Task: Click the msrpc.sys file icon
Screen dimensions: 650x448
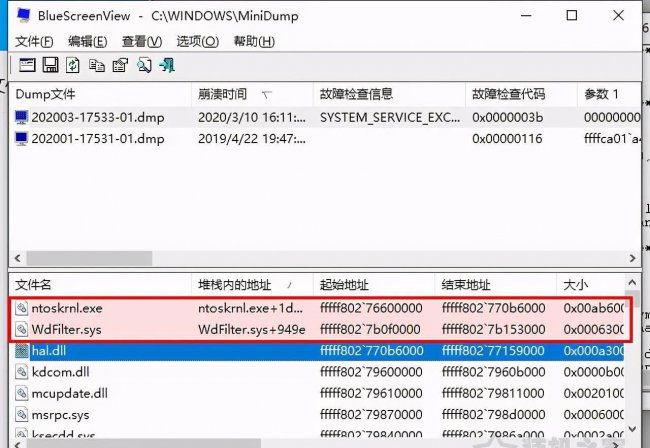Action: pyautogui.click(x=21, y=414)
